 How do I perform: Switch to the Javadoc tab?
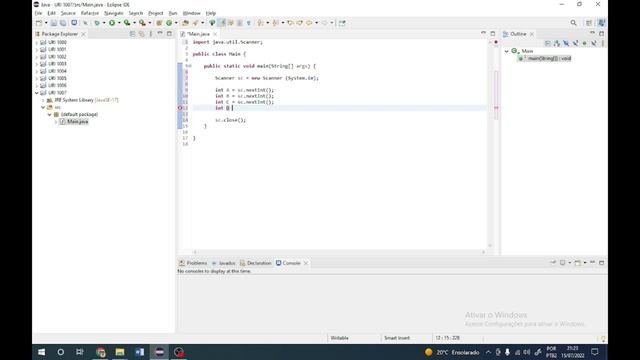click(223, 263)
